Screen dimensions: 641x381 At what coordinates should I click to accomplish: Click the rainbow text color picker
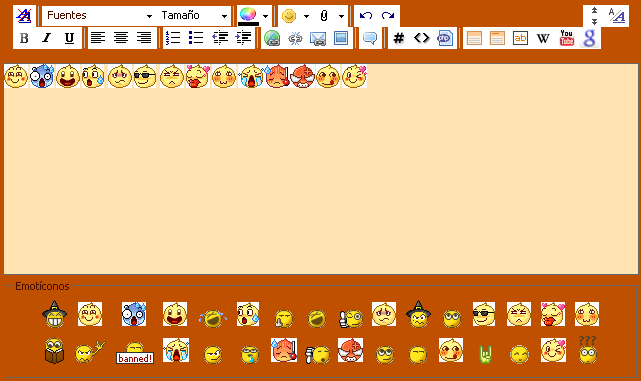248,16
